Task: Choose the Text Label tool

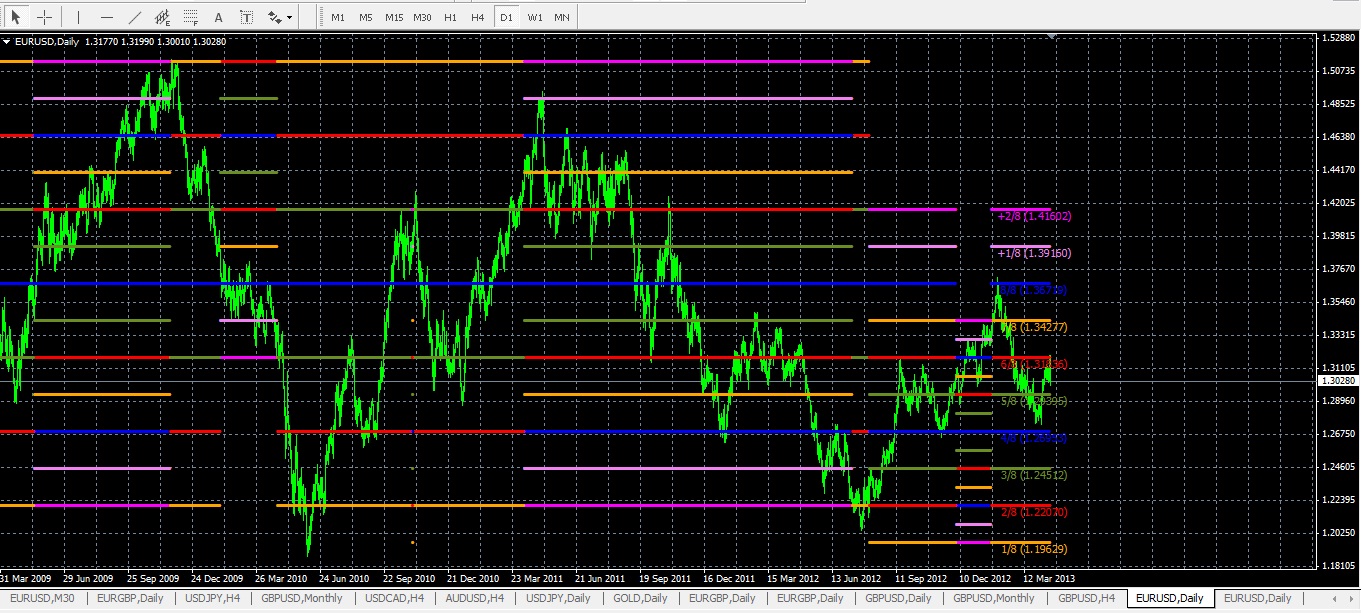Action: pyautogui.click(x=247, y=17)
